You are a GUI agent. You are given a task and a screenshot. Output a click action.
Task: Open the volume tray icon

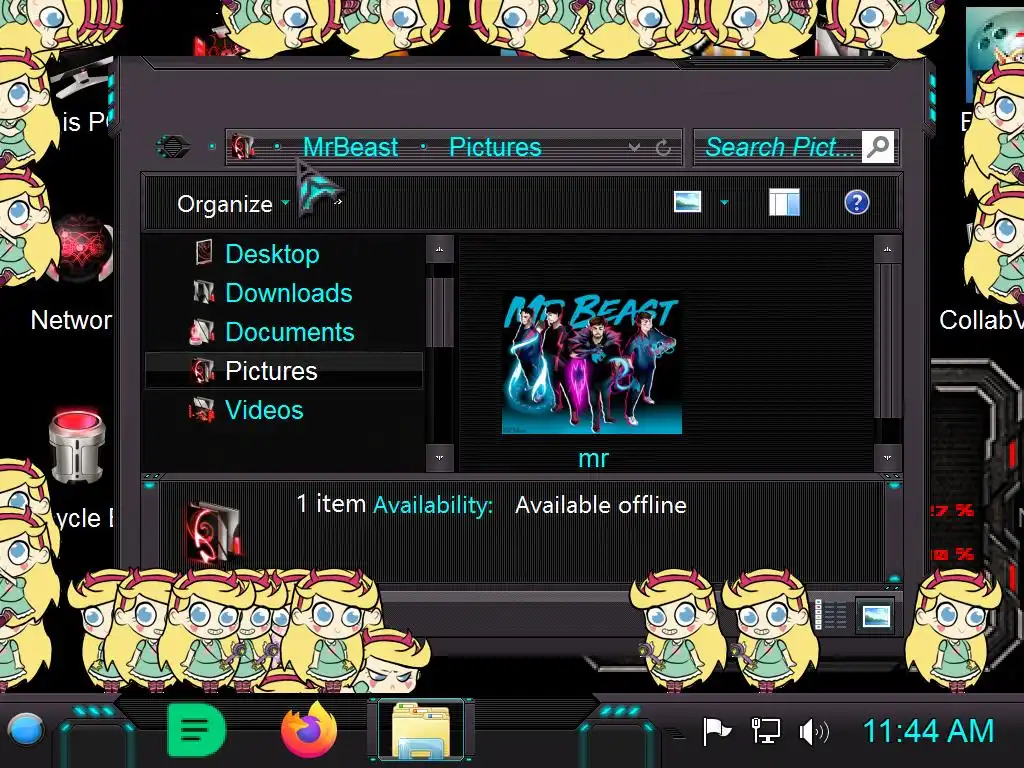click(x=814, y=732)
